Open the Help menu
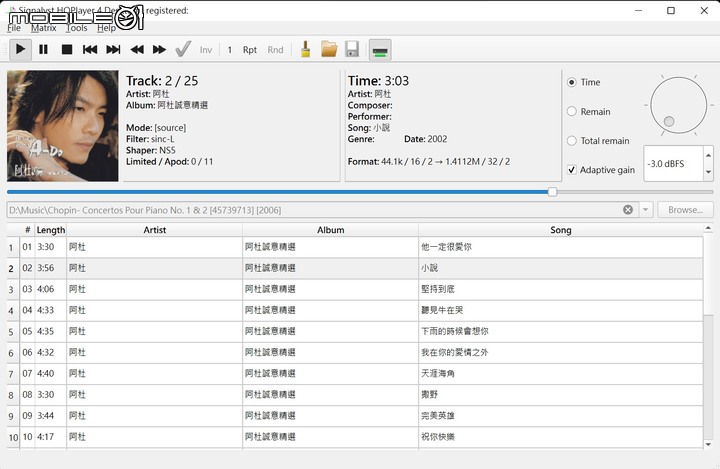 [x=106, y=28]
